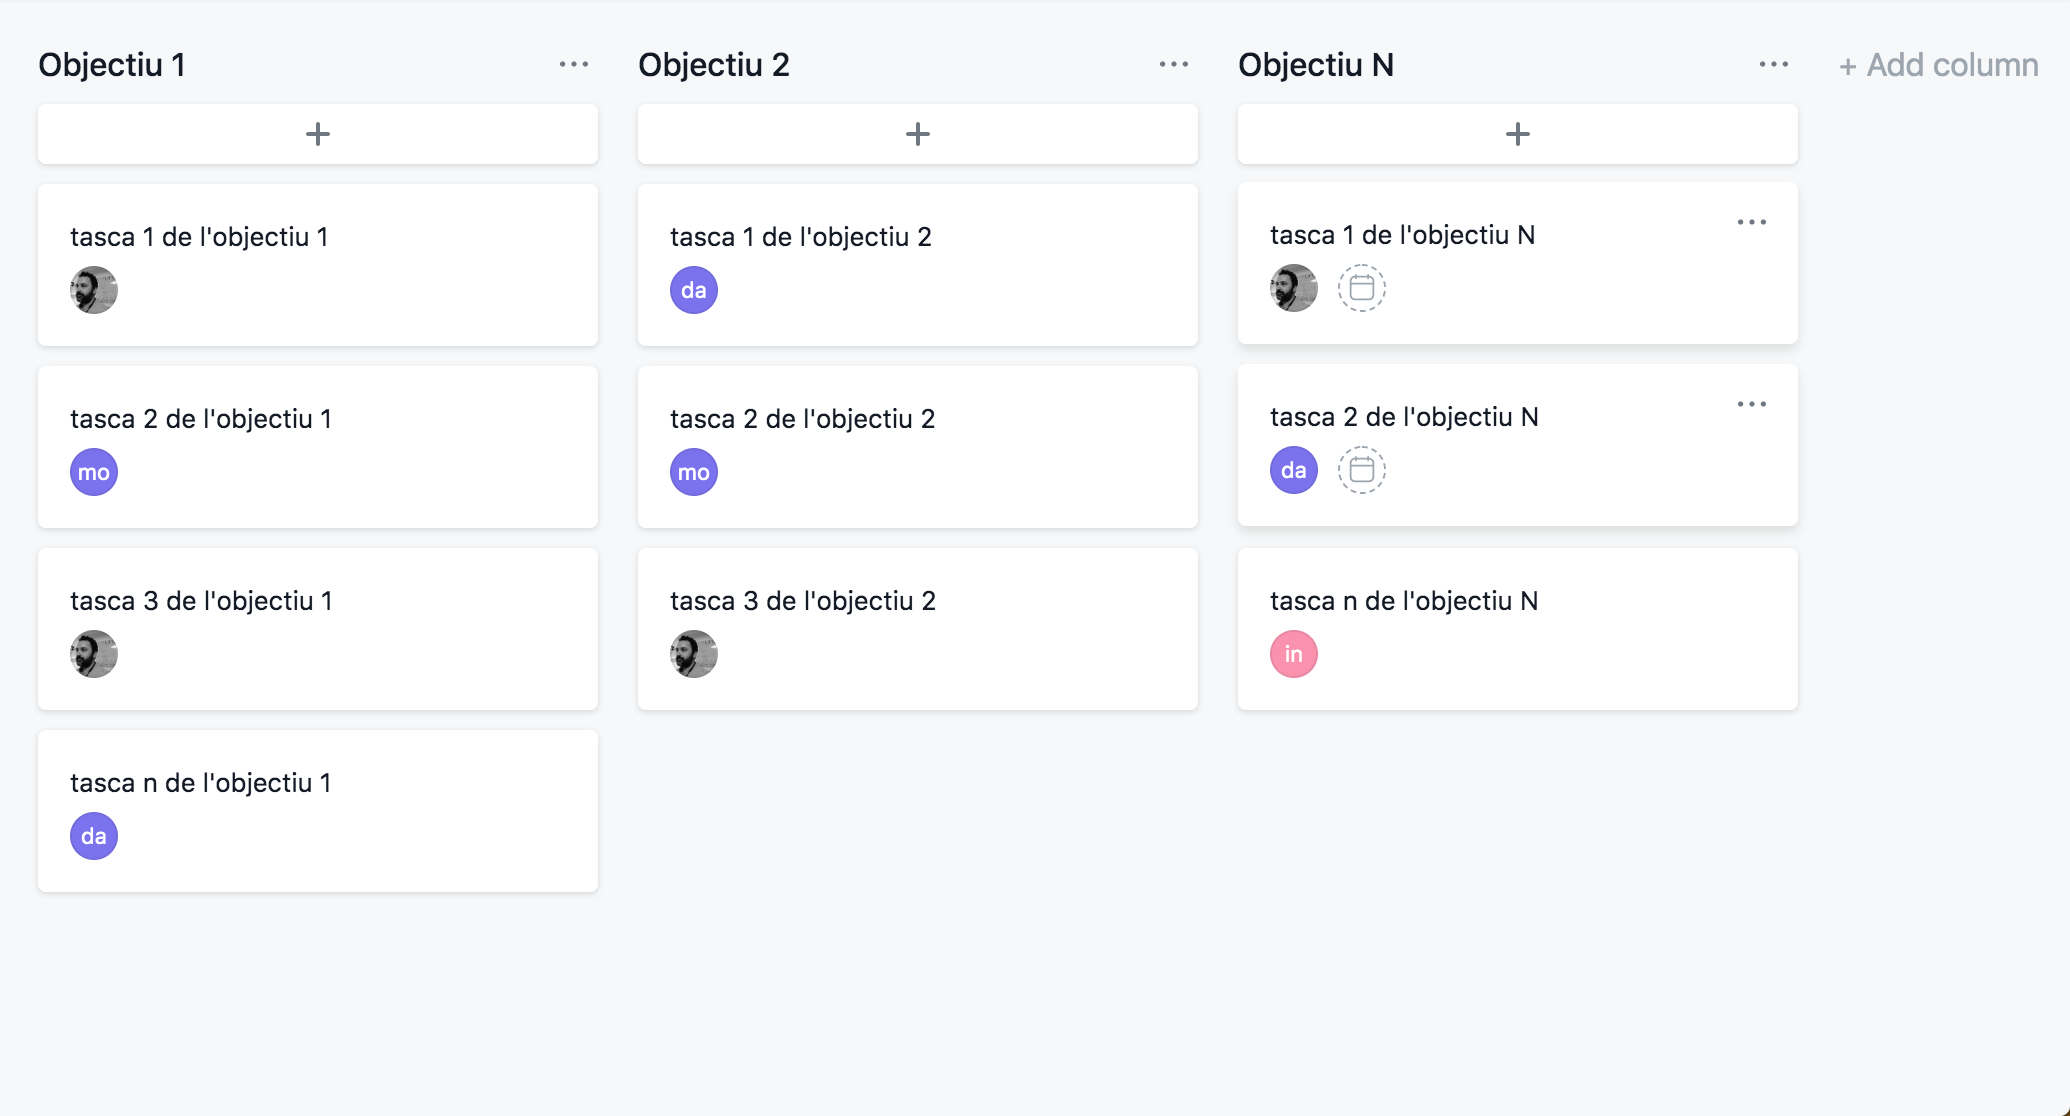
Task: Open due date calendar on tasca 2 Objectiu N
Action: 1362,470
